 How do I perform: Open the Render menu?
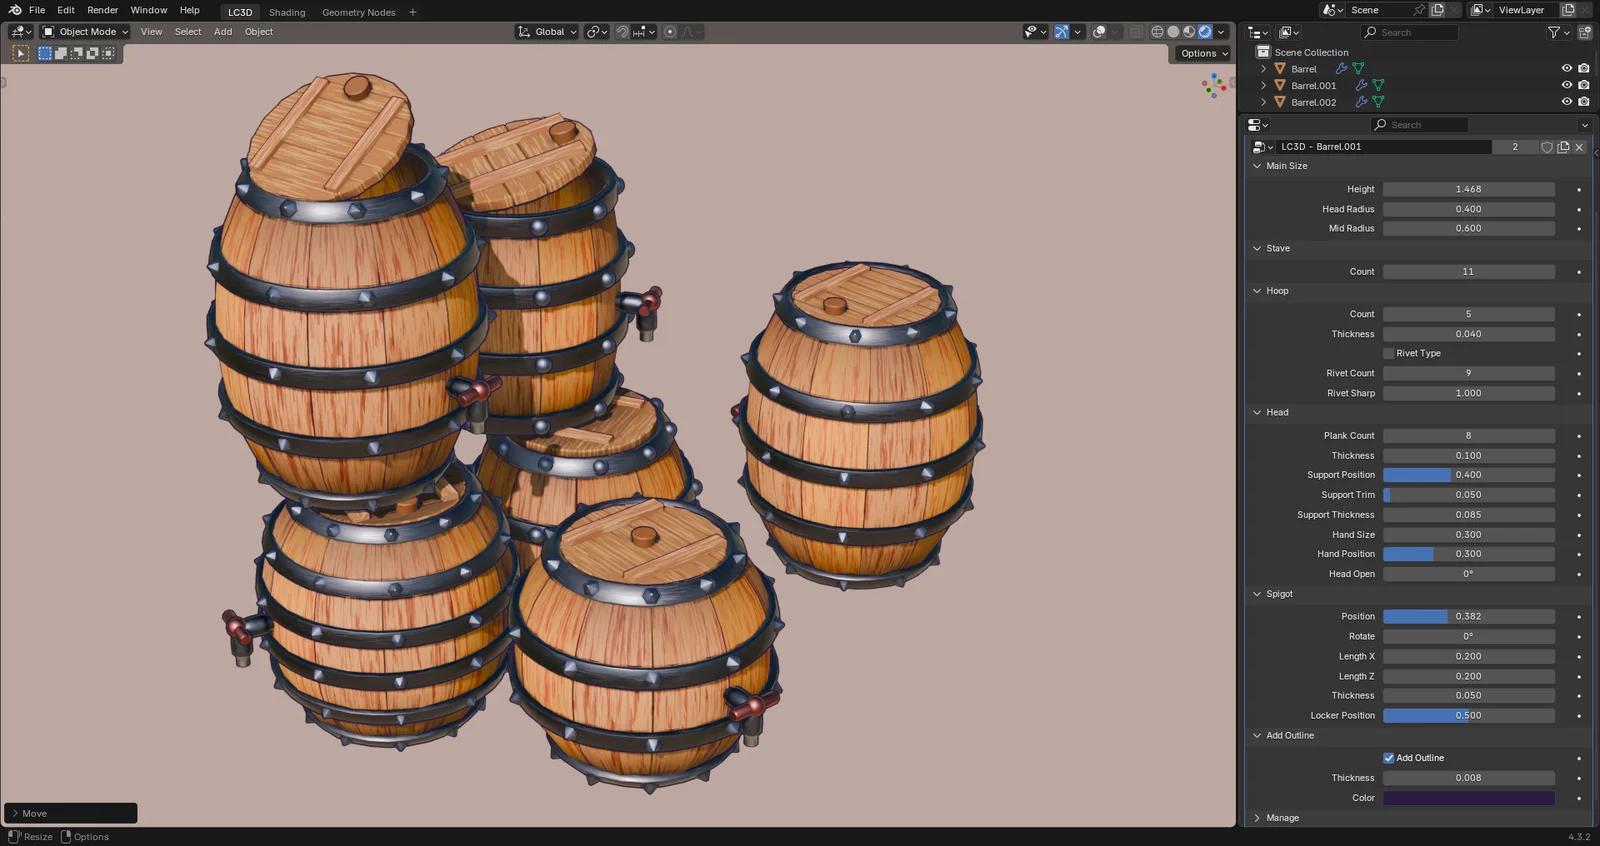102,10
